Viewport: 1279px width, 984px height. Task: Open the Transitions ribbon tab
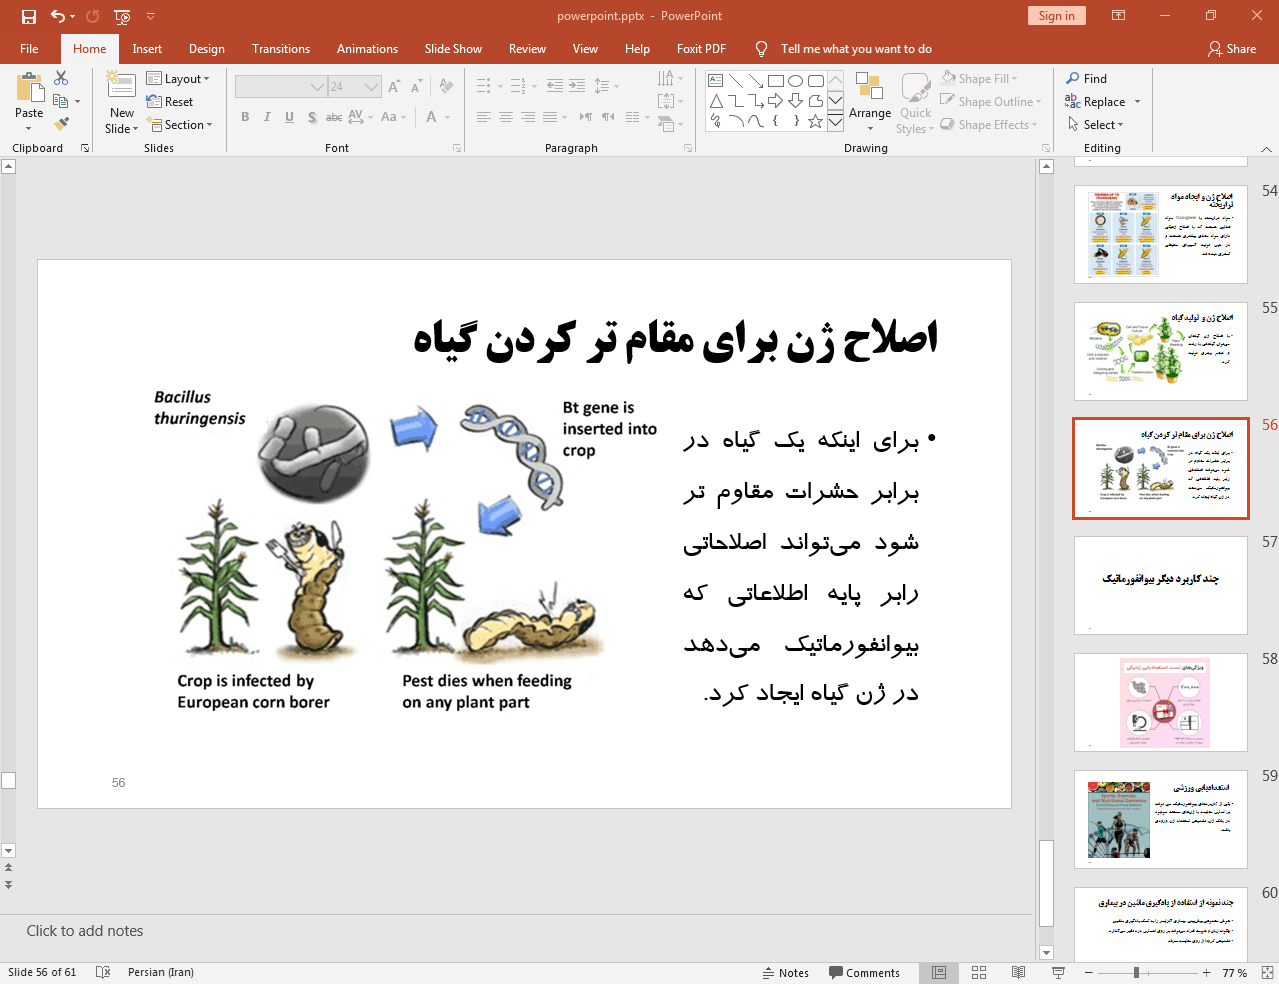coord(281,49)
